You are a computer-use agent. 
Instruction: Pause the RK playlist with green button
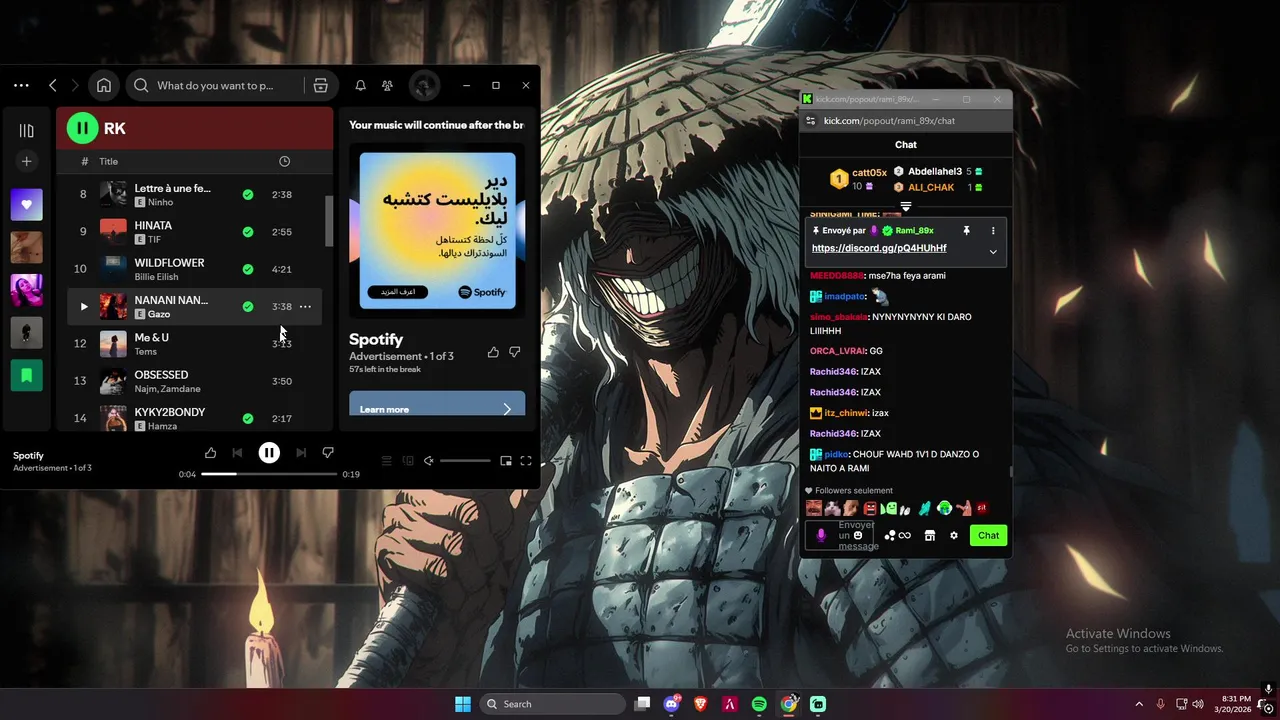point(82,128)
